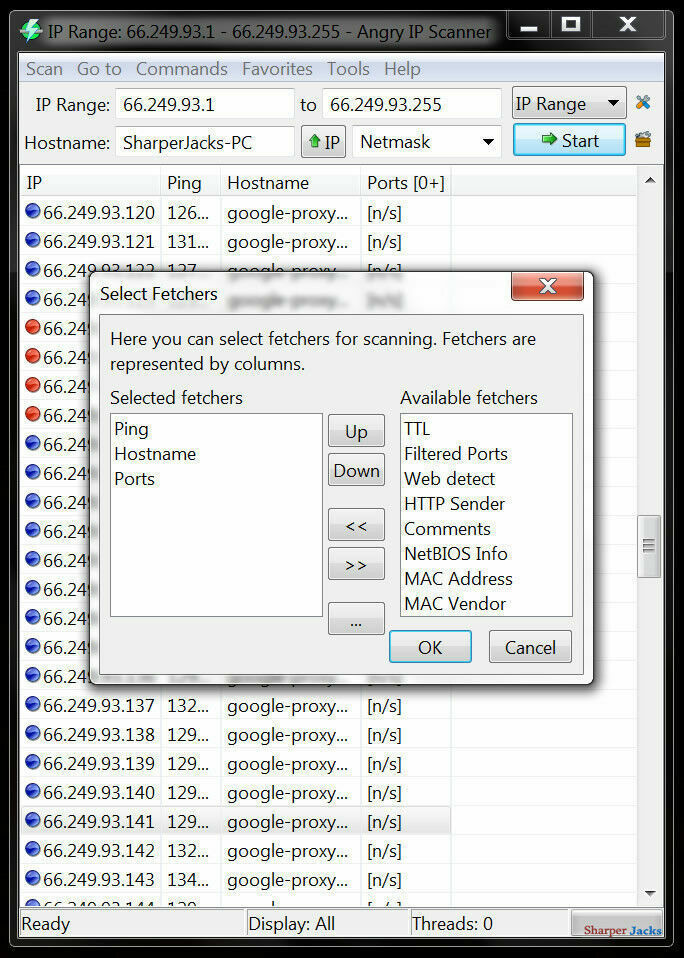Click the scrollbar up arrow
The image size is (684, 958).
click(650, 180)
